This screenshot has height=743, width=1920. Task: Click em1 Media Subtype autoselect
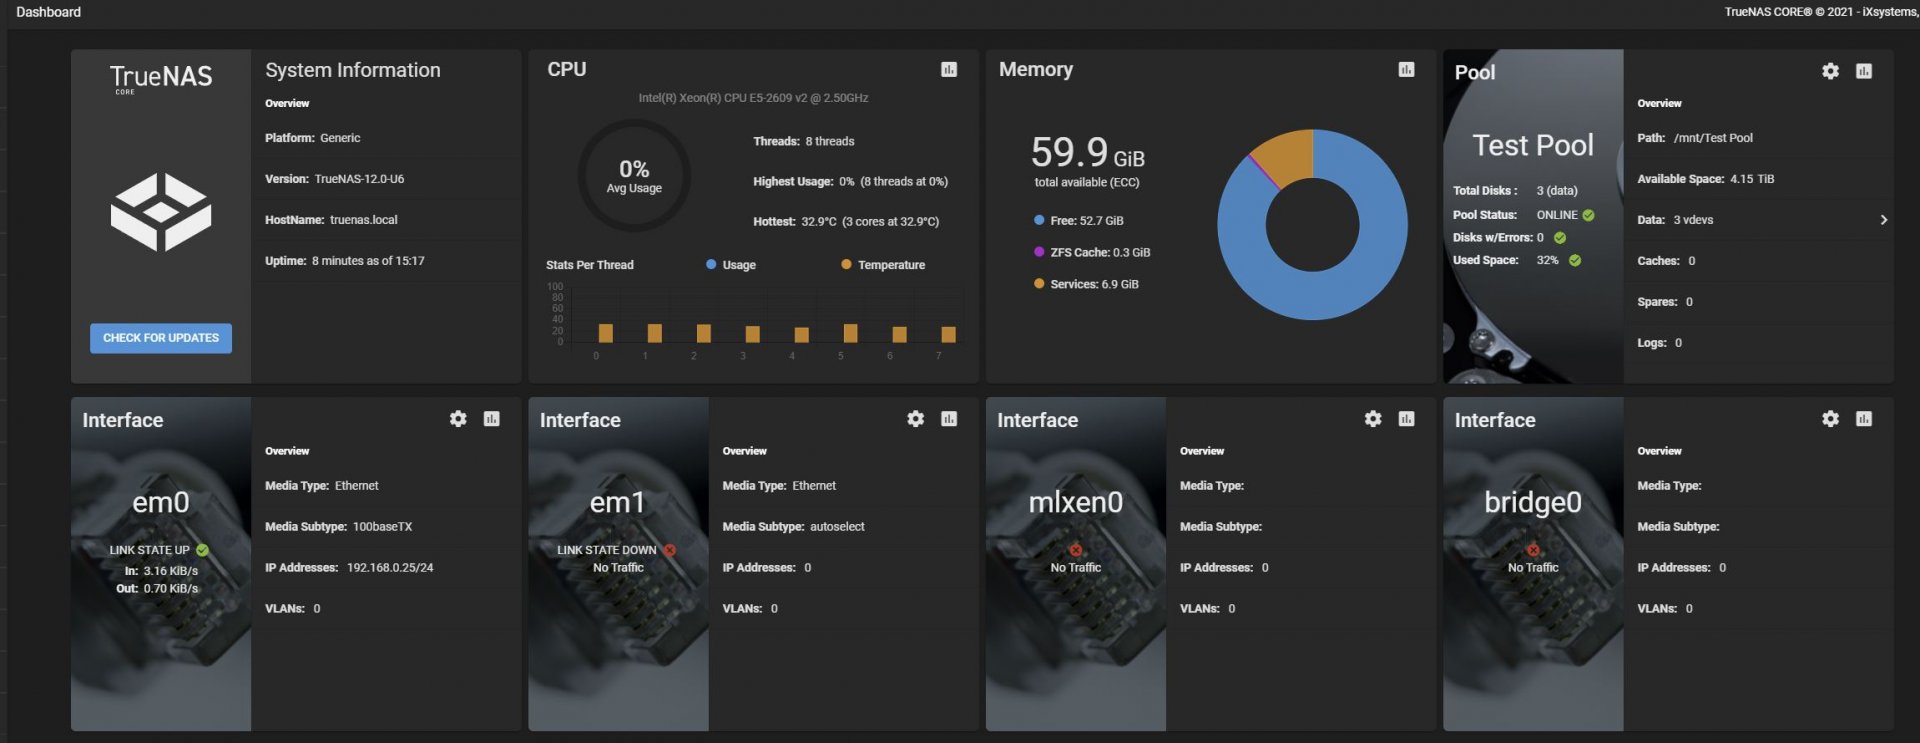(x=794, y=527)
